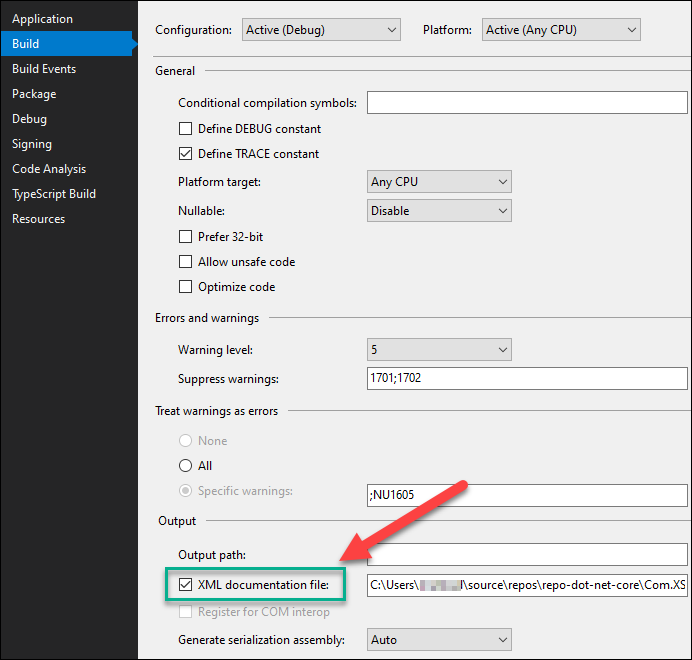Open the Code Analysis tab

[49, 169]
